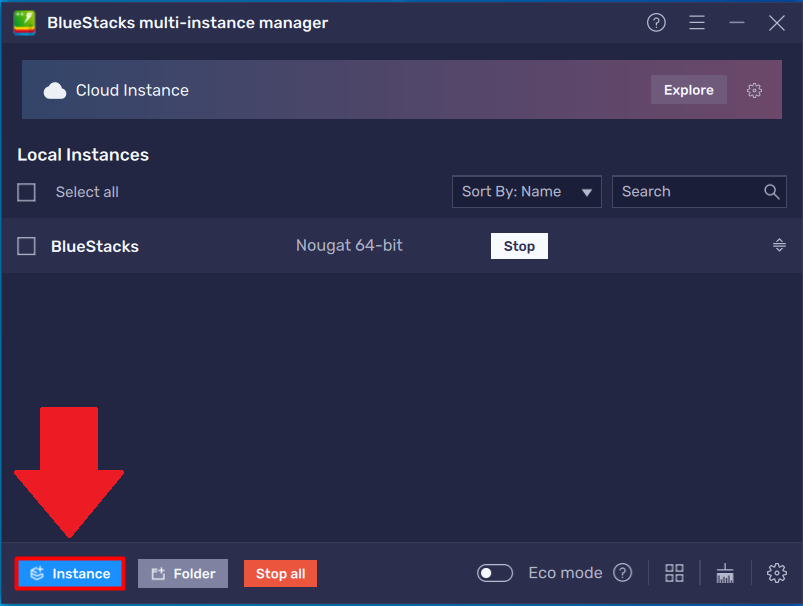Open the Sort By: Name dropdown
Image resolution: width=803 pixels, height=606 pixels.
click(526, 192)
